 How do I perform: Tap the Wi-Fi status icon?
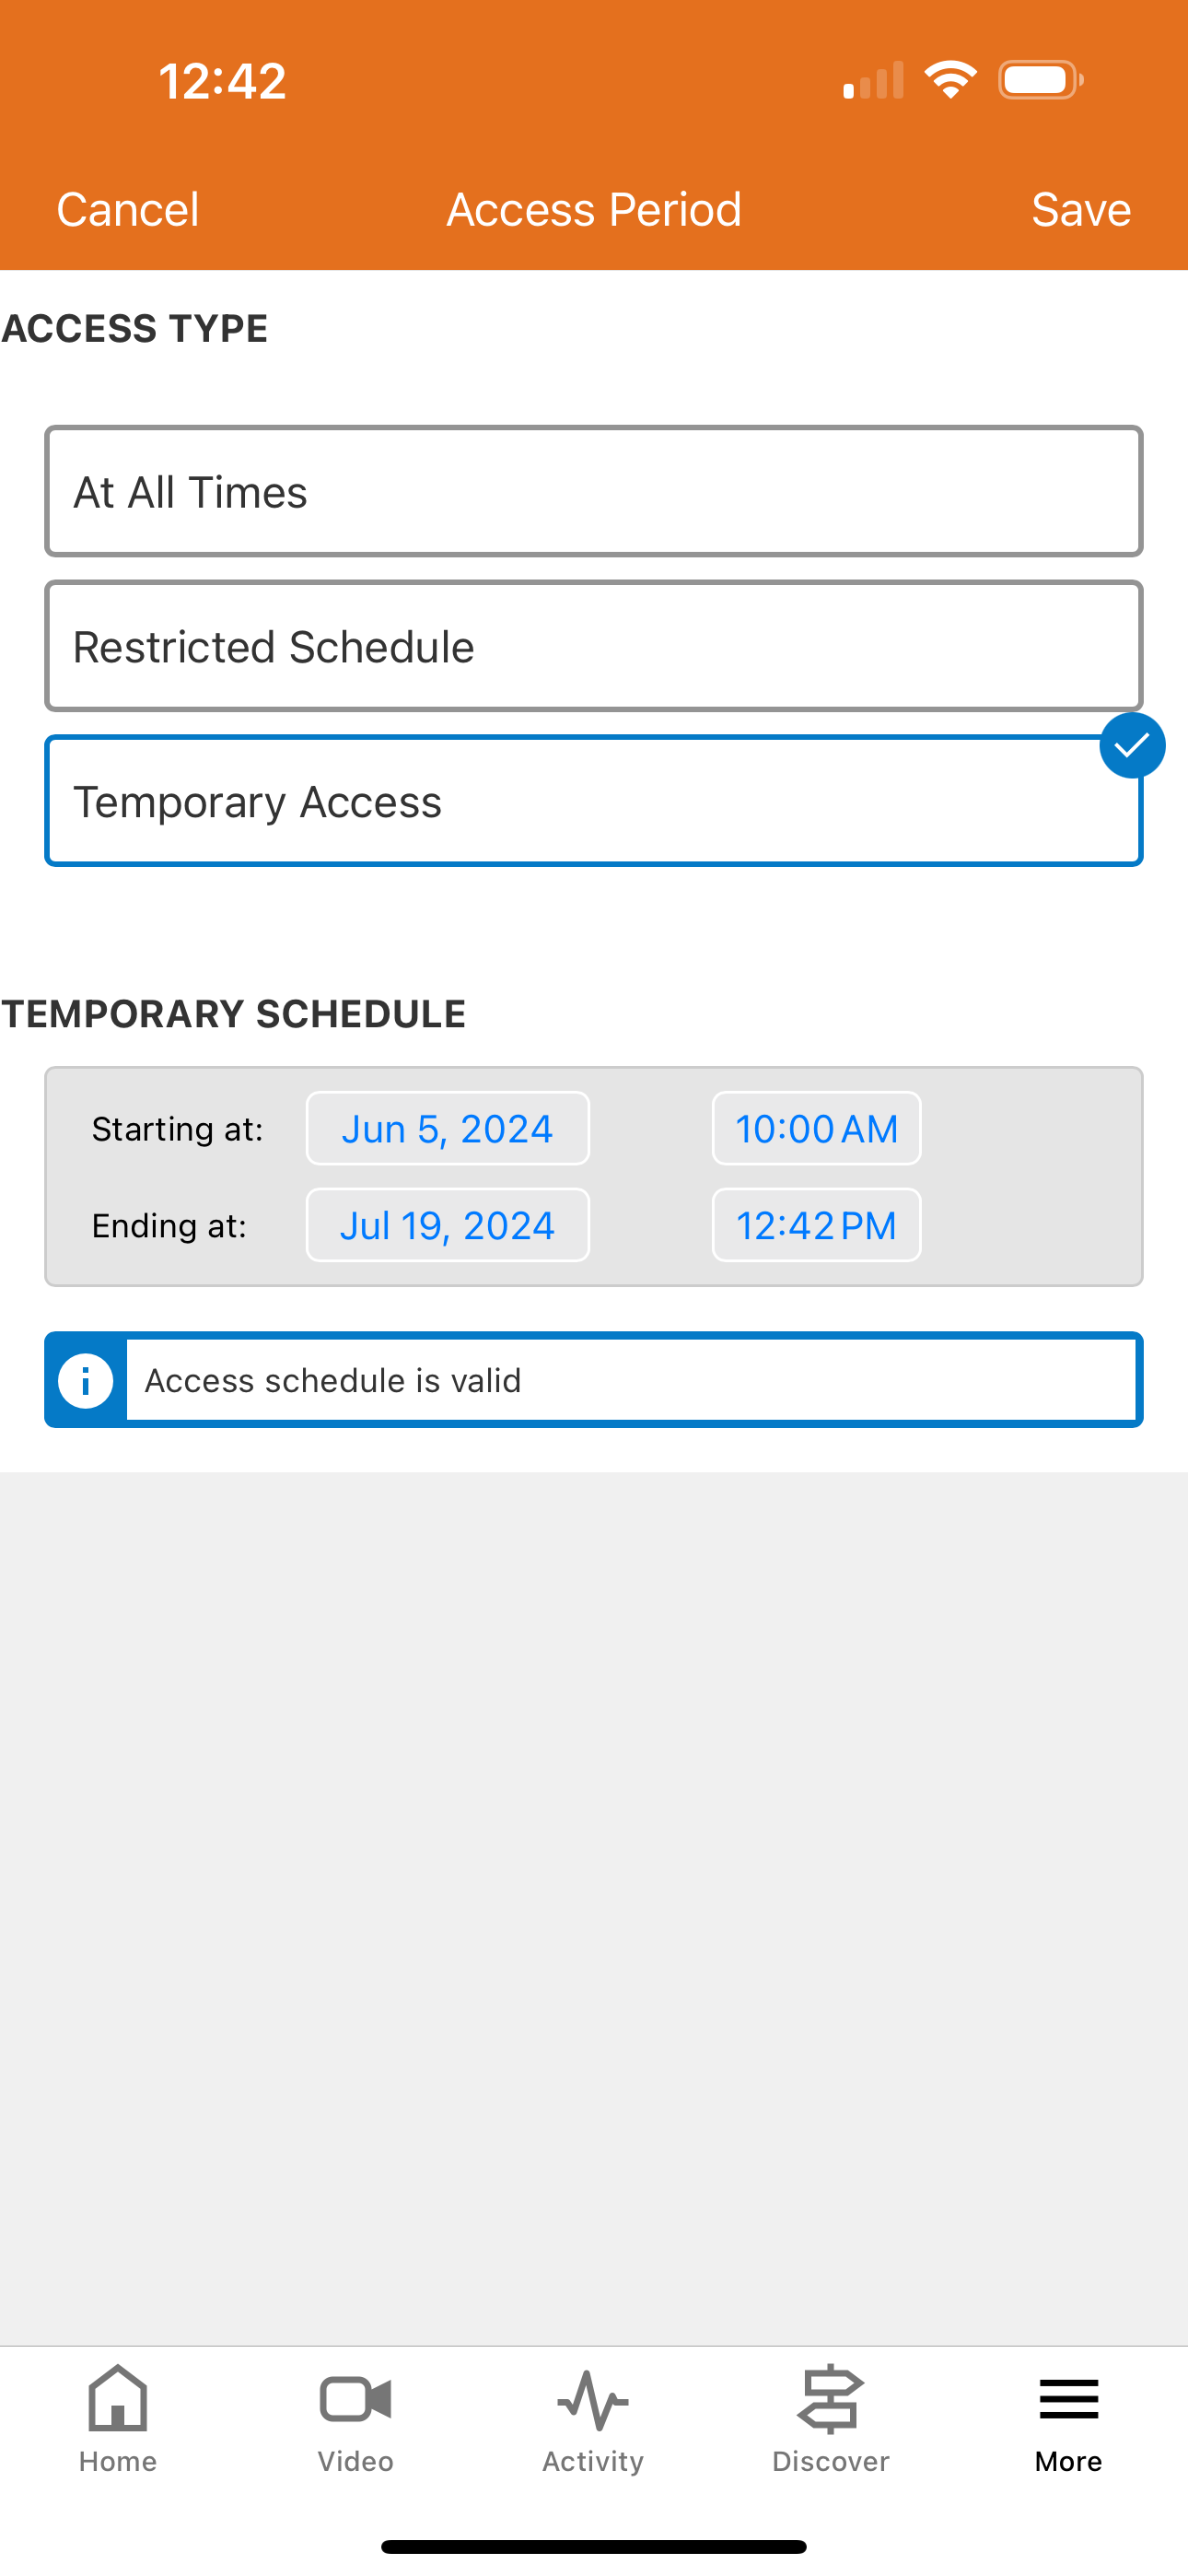point(950,80)
